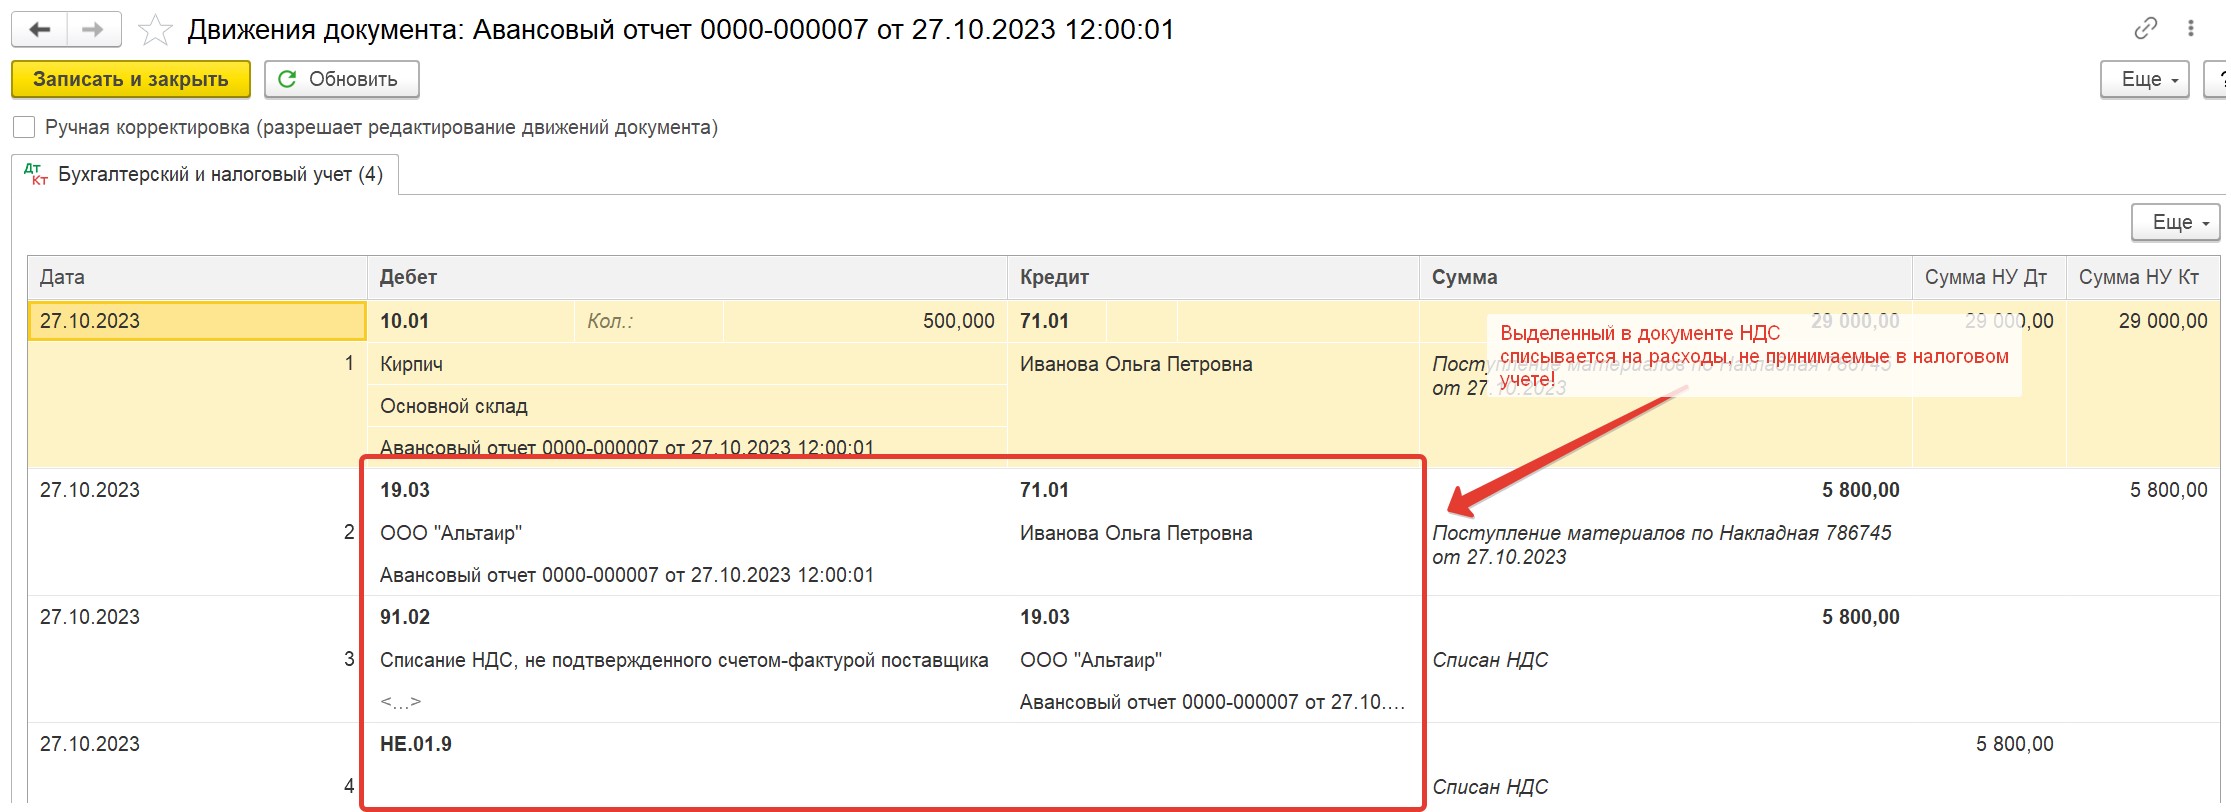
Task: Click Списание НДС, не подтвержденного счетом-фактурой text
Action: coord(684,660)
